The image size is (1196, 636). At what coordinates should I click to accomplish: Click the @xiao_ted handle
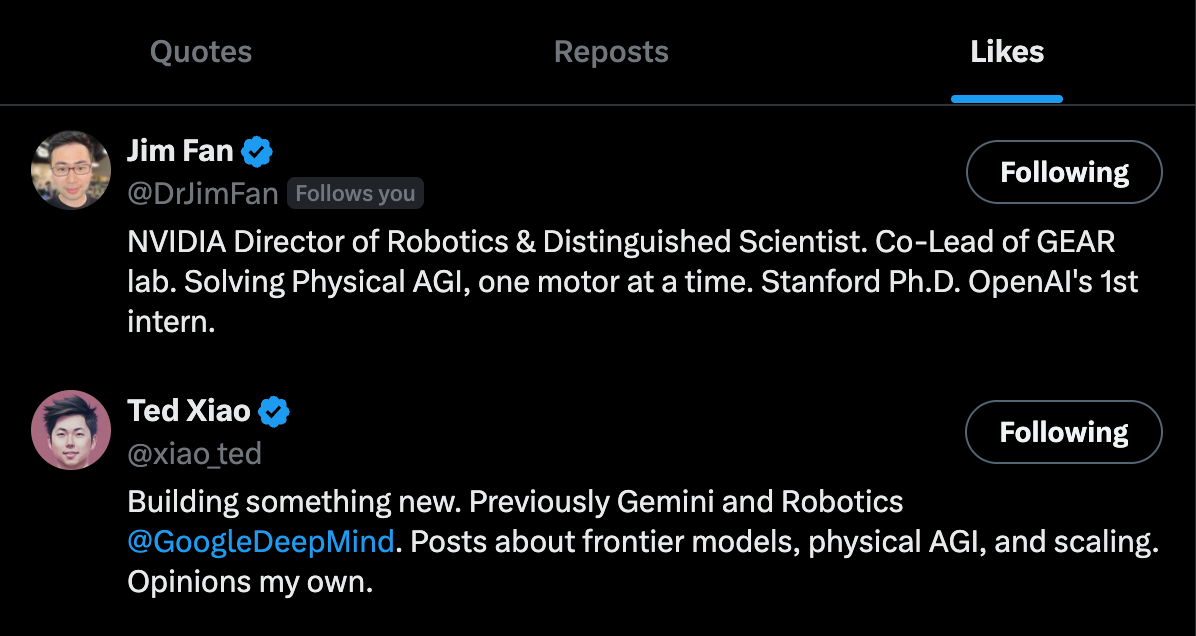(194, 454)
